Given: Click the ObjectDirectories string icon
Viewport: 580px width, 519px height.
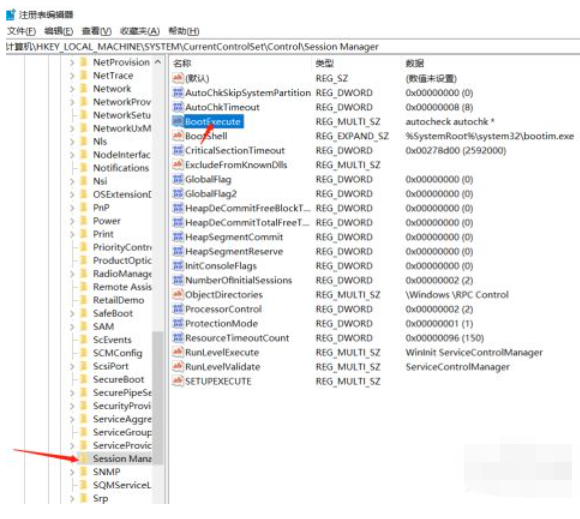Looking at the screenshot, I should [178, 294].
